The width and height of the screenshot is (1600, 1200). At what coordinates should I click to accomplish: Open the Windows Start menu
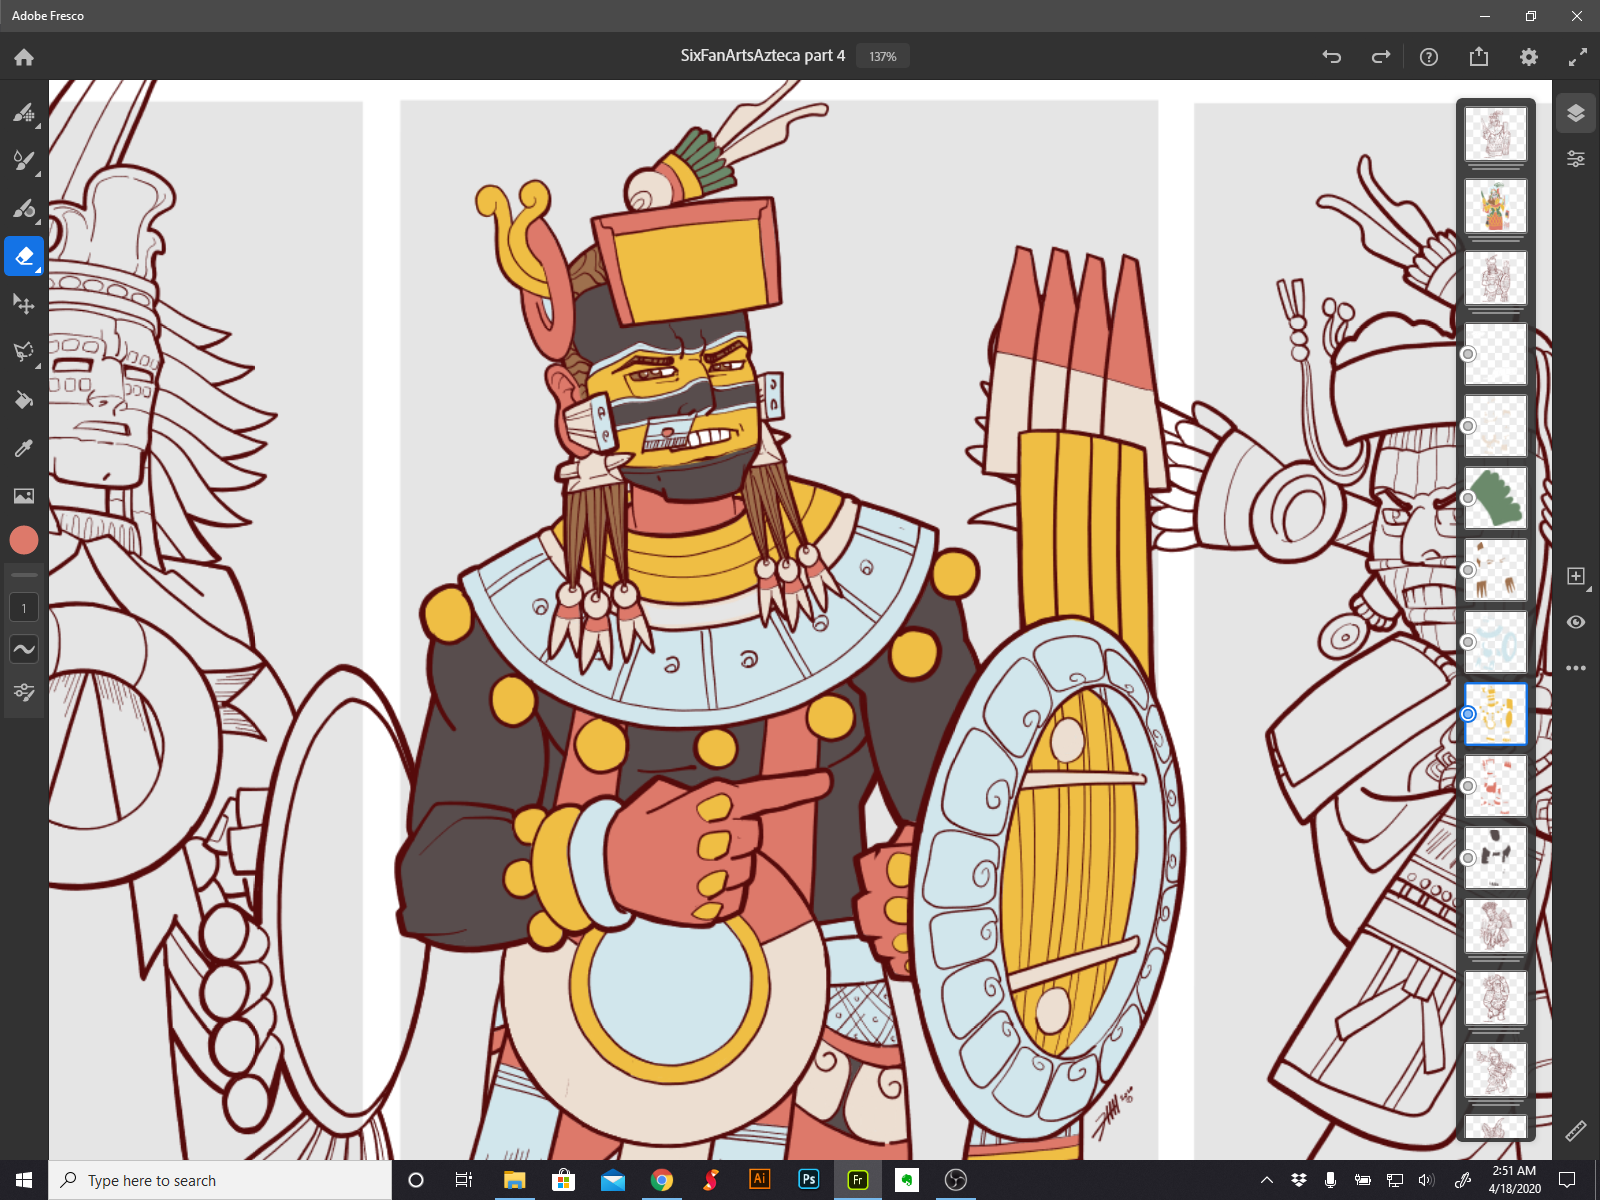(24, 1180)
